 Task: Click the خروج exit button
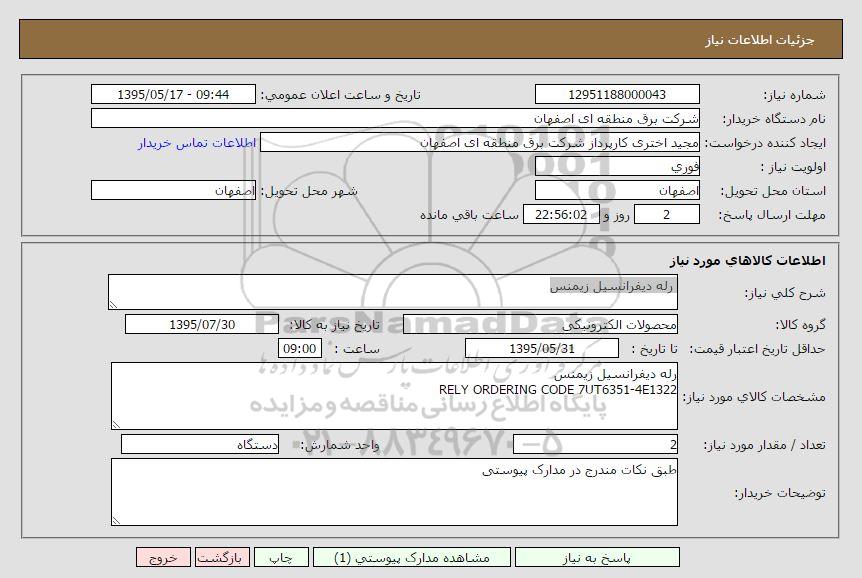[163, 558]
